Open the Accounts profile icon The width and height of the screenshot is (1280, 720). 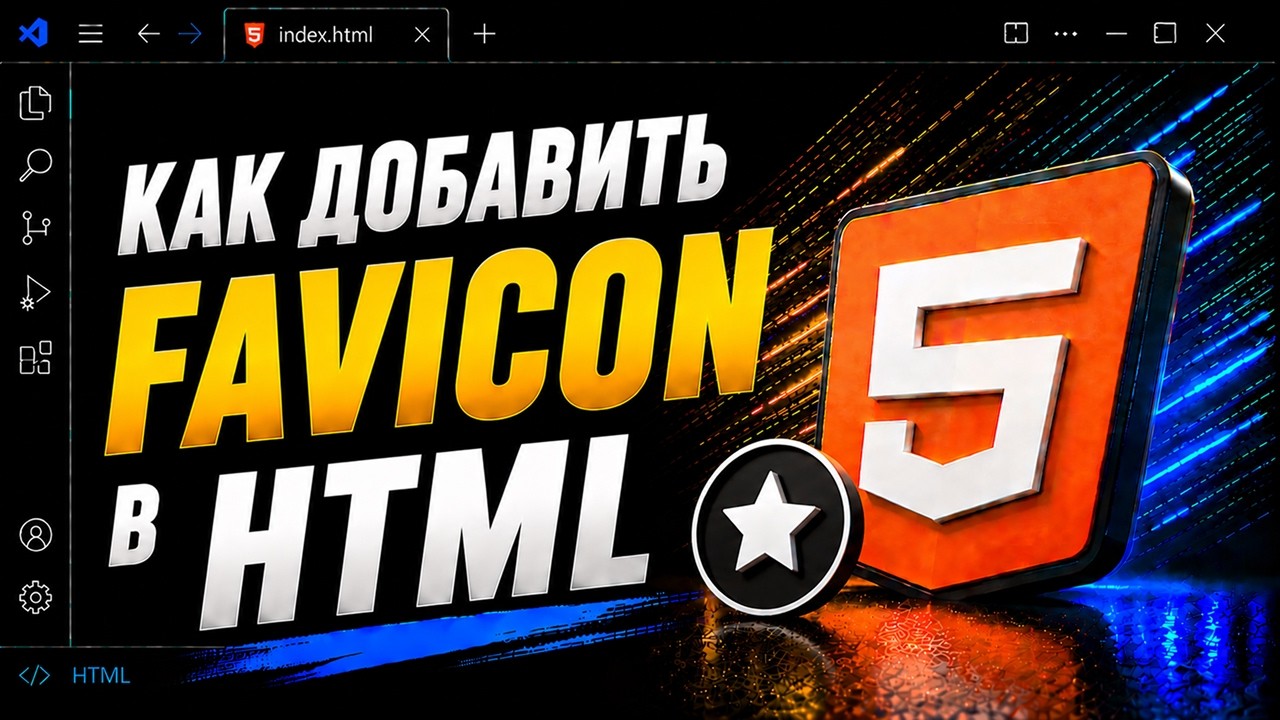[x=35, y=535]
